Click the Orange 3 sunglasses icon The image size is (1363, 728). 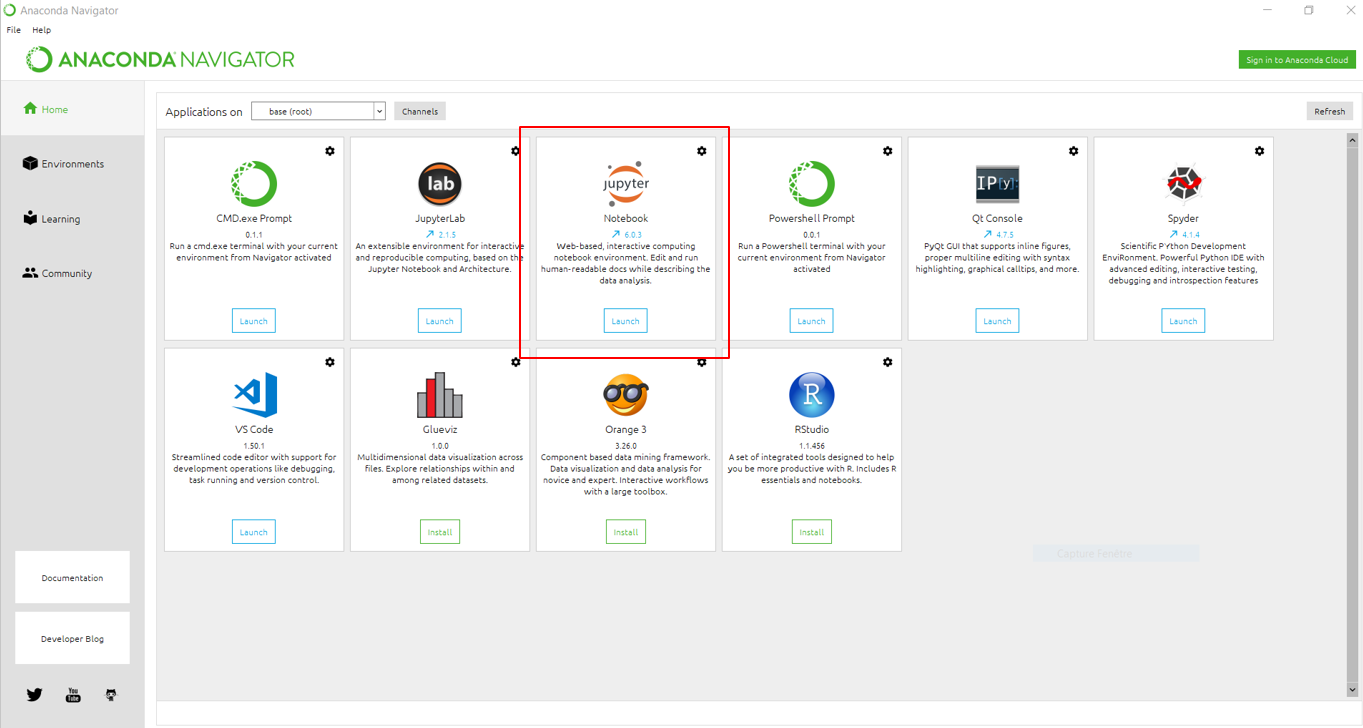coord(626,395)
